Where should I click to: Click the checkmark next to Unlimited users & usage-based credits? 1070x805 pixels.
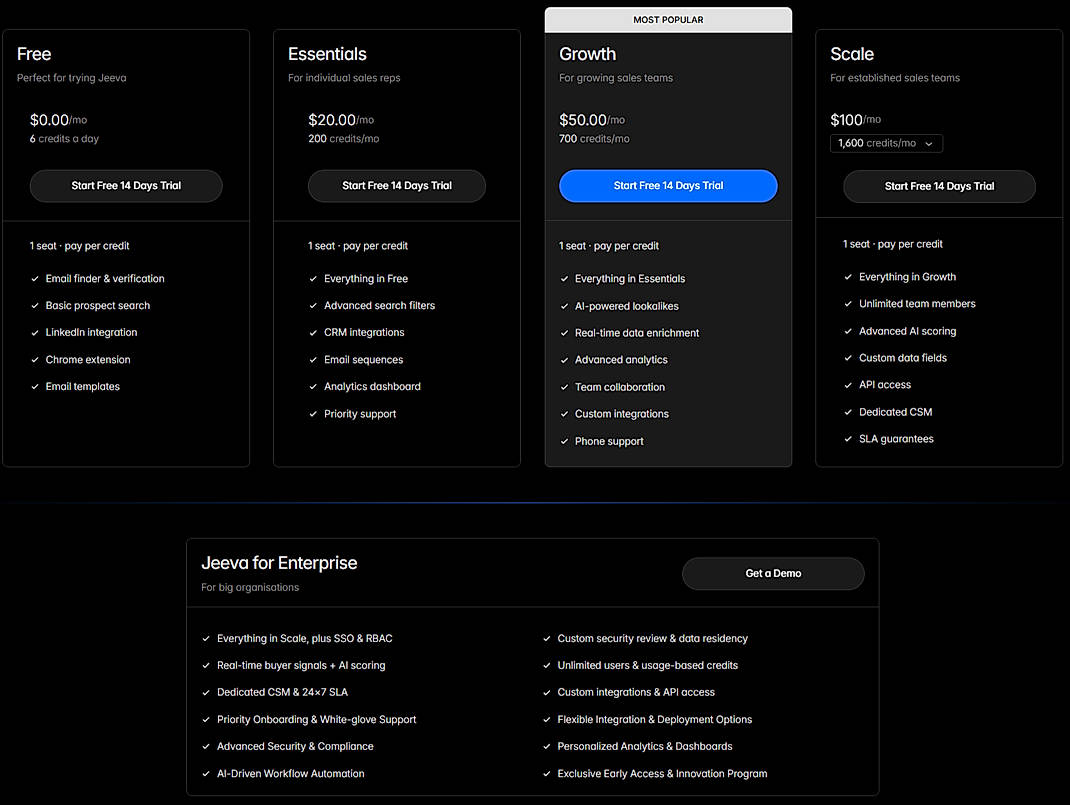(544, 664)
